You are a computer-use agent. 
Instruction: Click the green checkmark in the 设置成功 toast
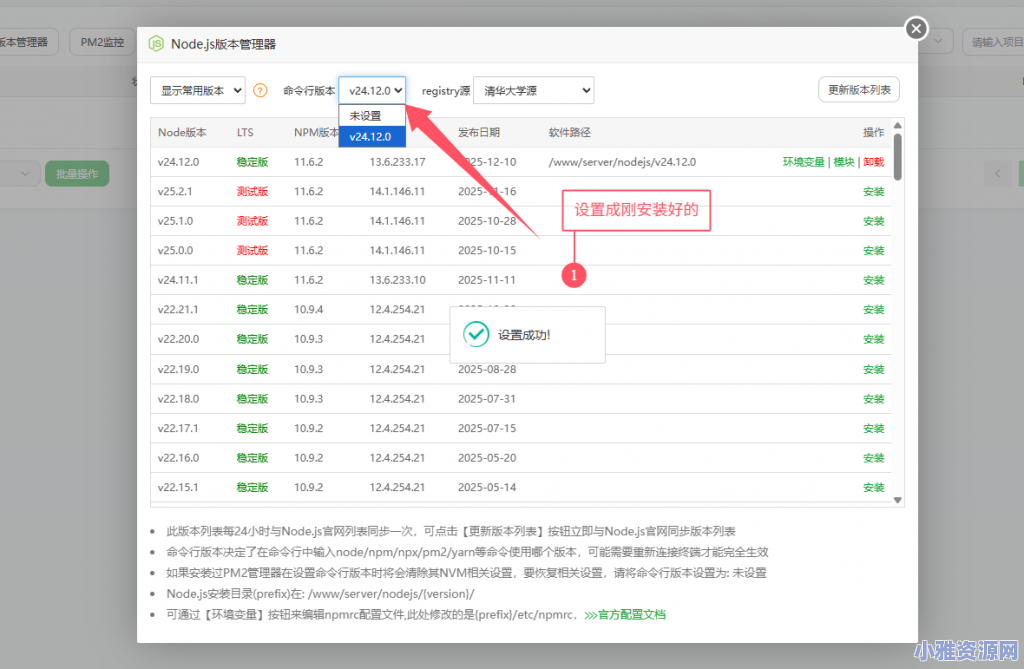coord(475,336)
